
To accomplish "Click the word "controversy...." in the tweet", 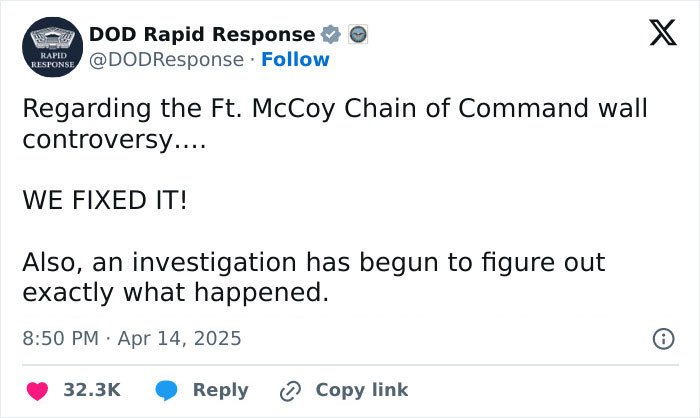I will pos(113,140).
